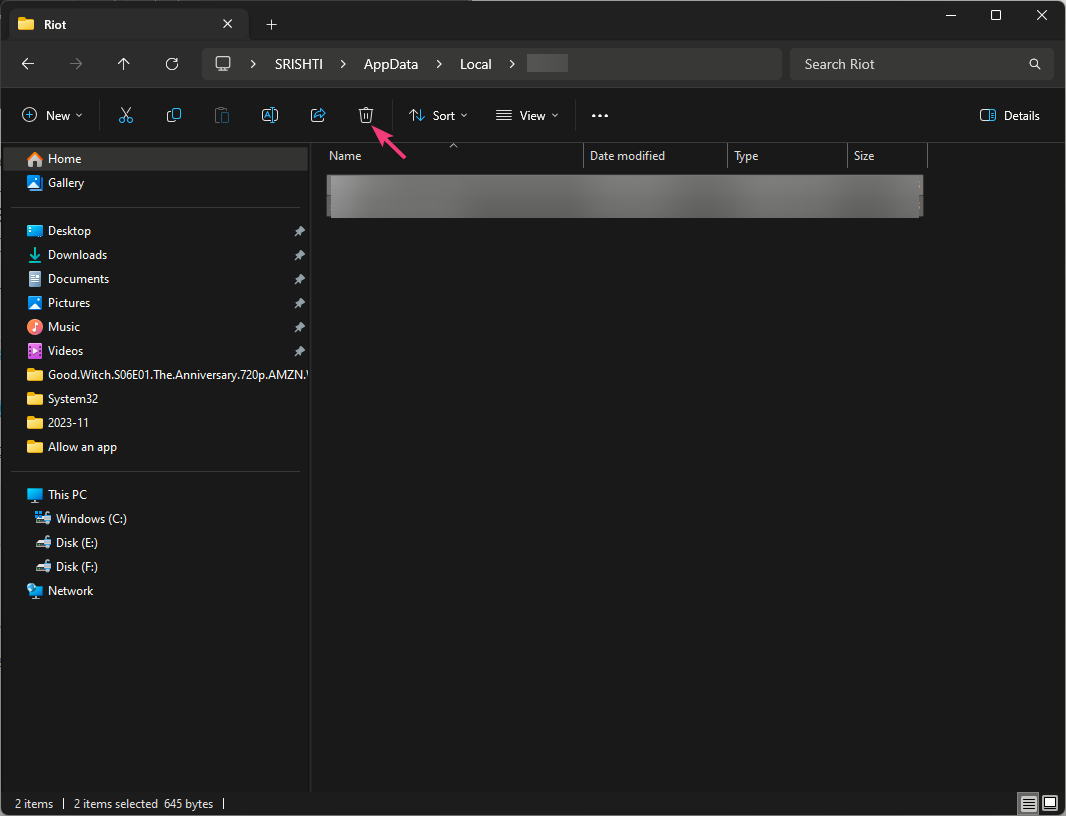
Task: Click AppData in the address path
Action: click(391, 64)
